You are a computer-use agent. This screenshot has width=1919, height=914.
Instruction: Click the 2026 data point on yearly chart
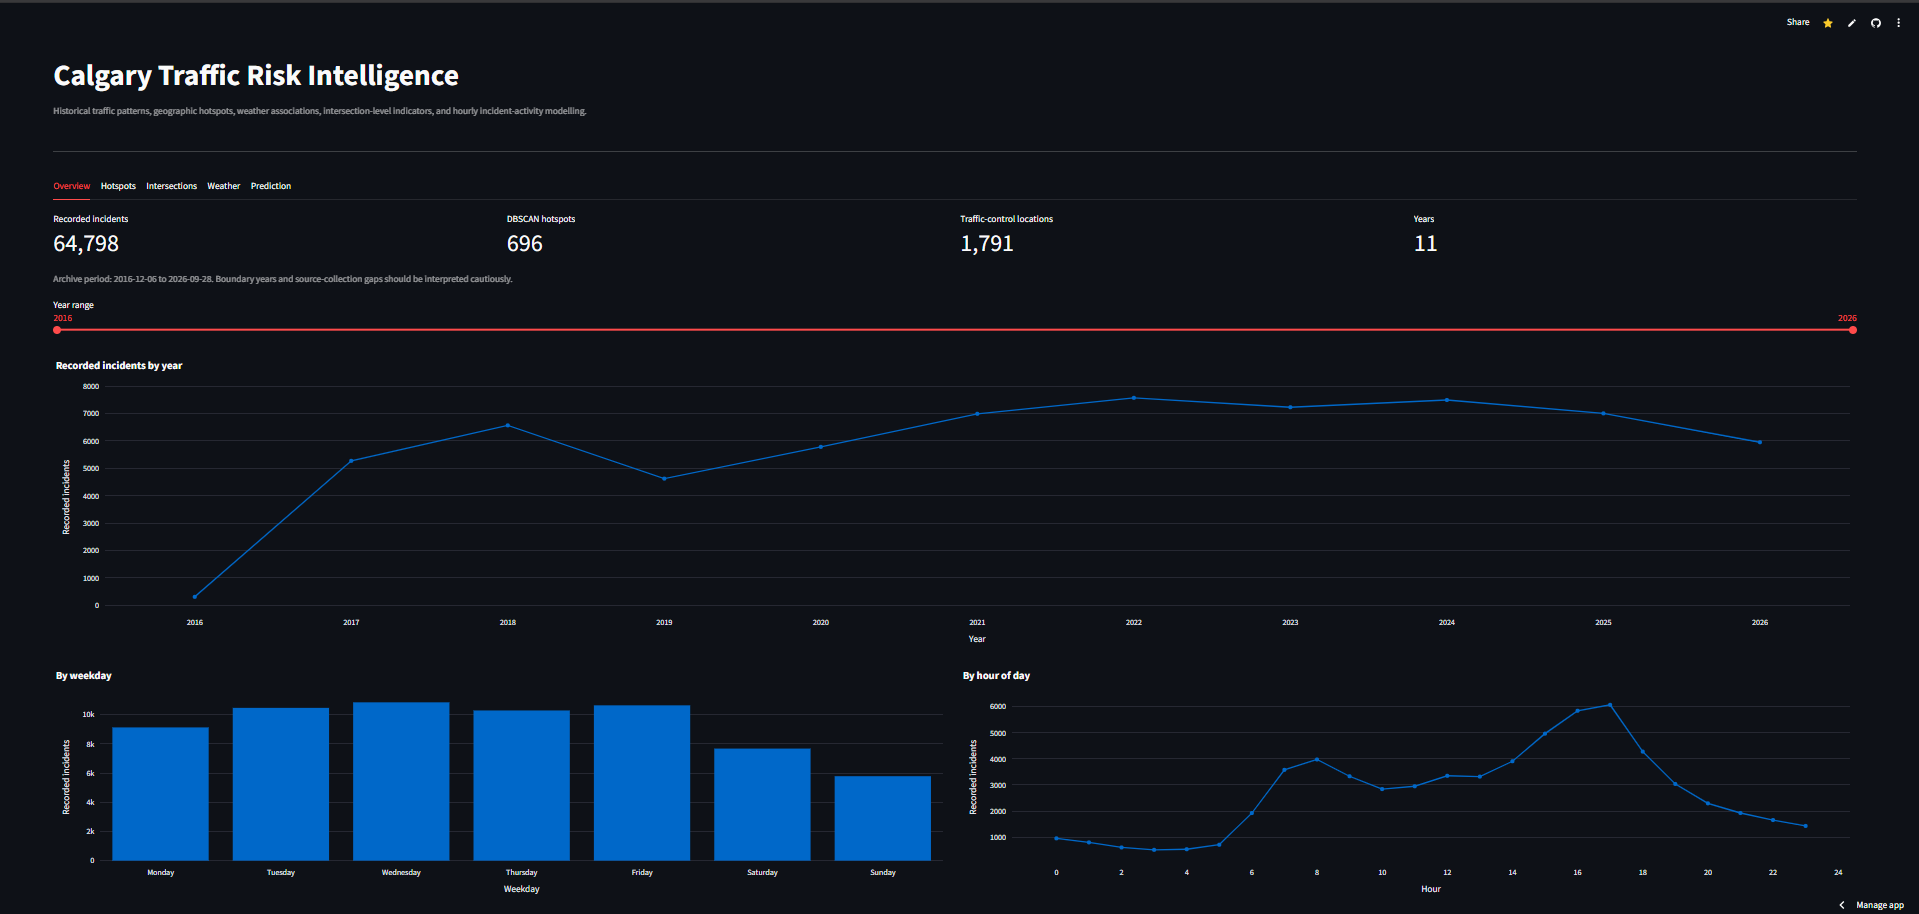point(1760,442)
